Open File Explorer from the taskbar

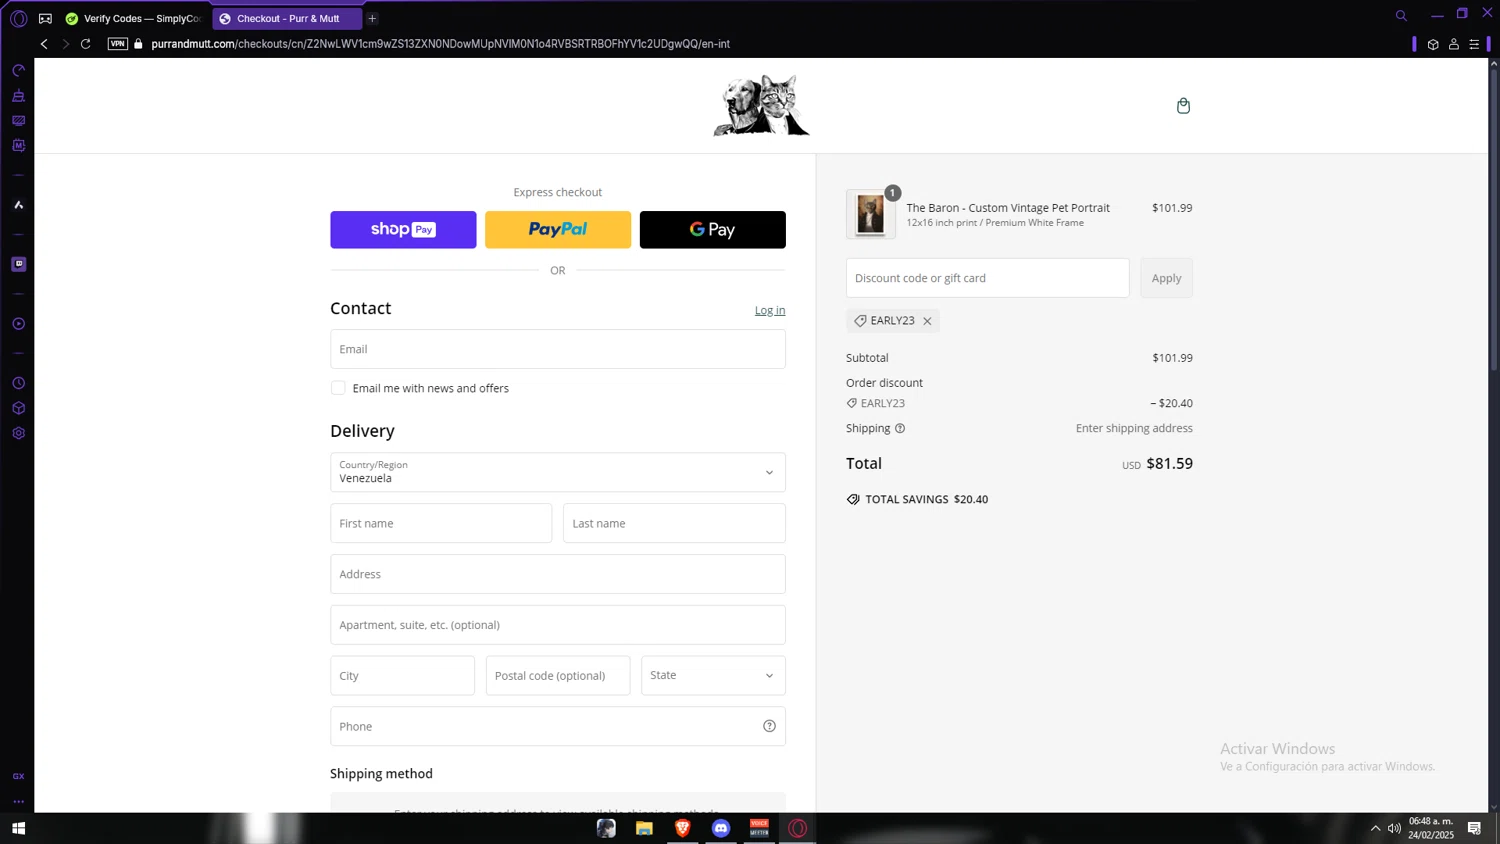pos(644,828)
